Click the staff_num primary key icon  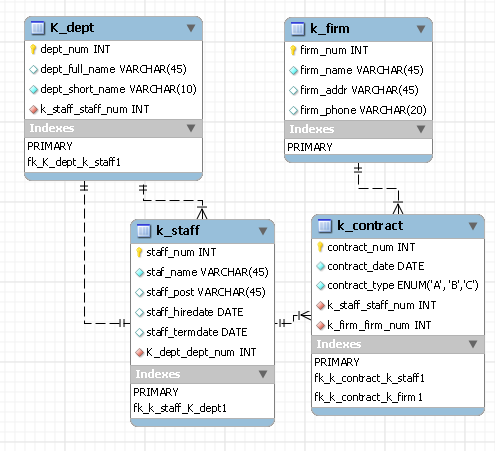pyautogui.click(x=139, y=252)
